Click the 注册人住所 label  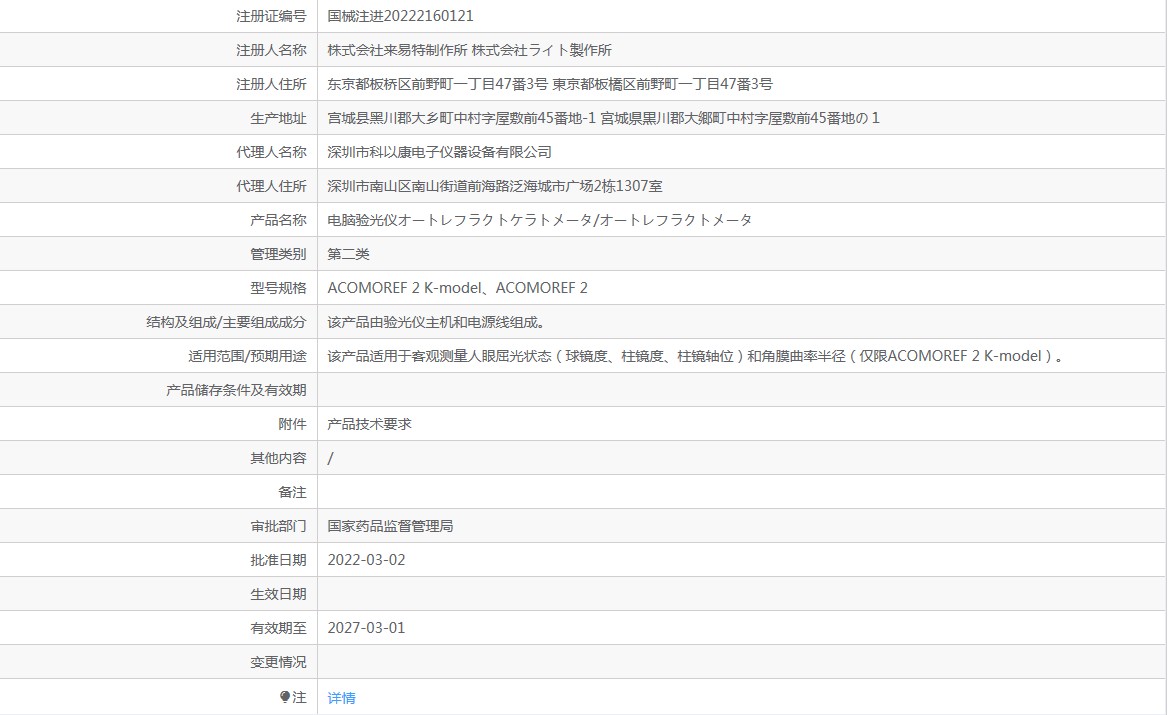click(271, 84)
